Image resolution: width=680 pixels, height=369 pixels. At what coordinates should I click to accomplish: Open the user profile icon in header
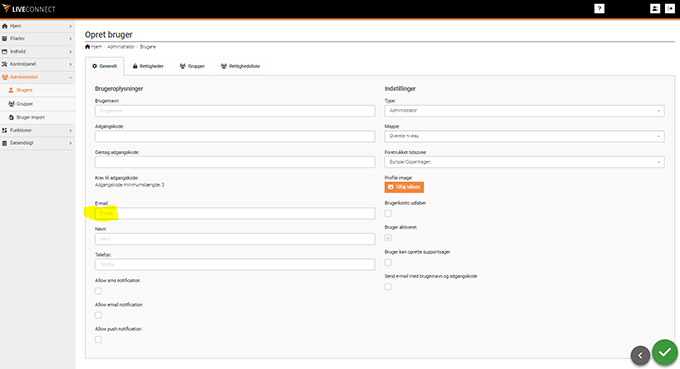(655, 9)
